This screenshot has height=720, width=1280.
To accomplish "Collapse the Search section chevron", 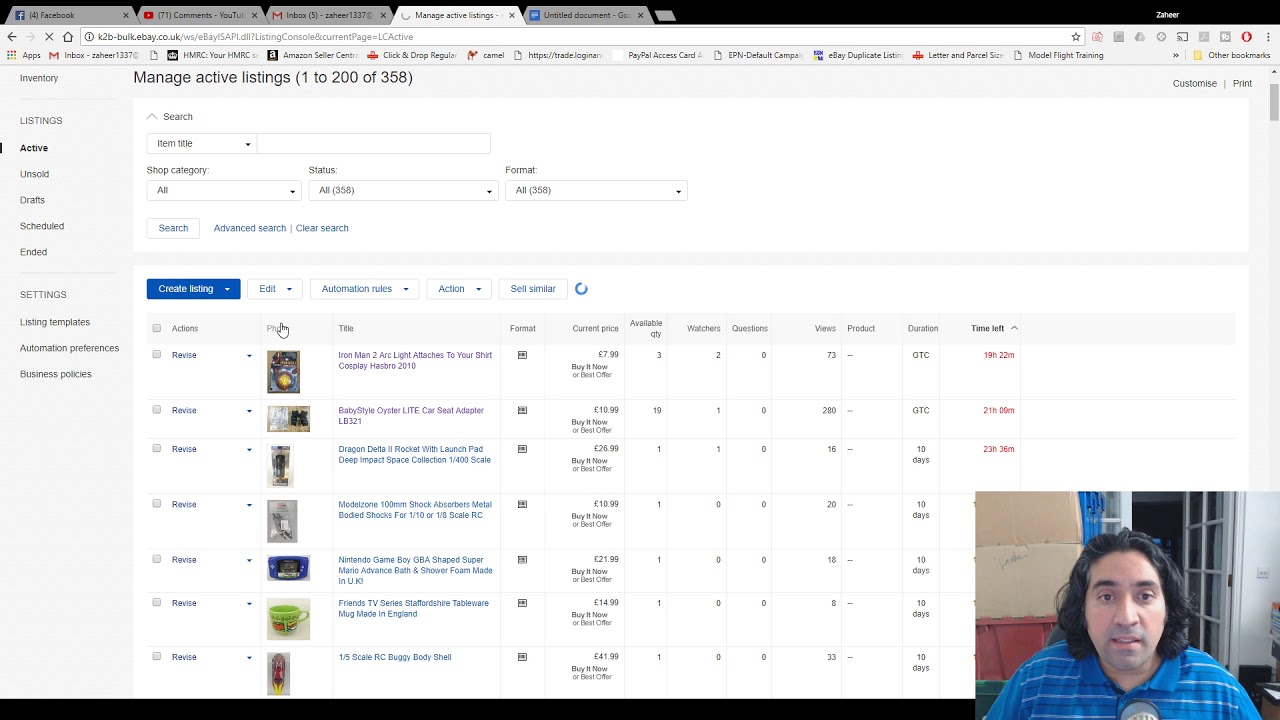I will click(x=152, y=117).
